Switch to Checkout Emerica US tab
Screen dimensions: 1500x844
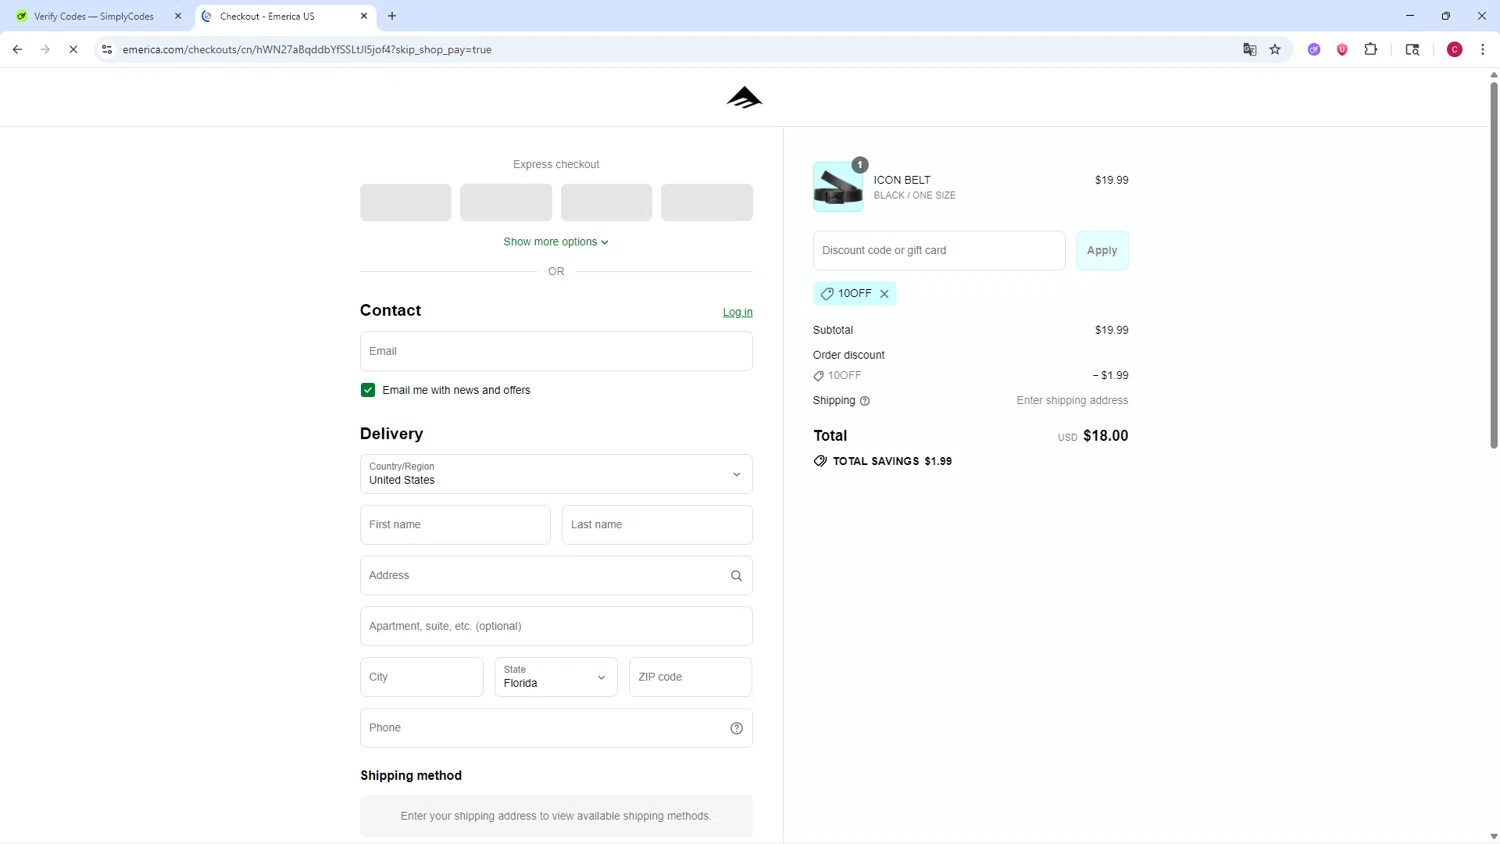(x=285, y=16)
